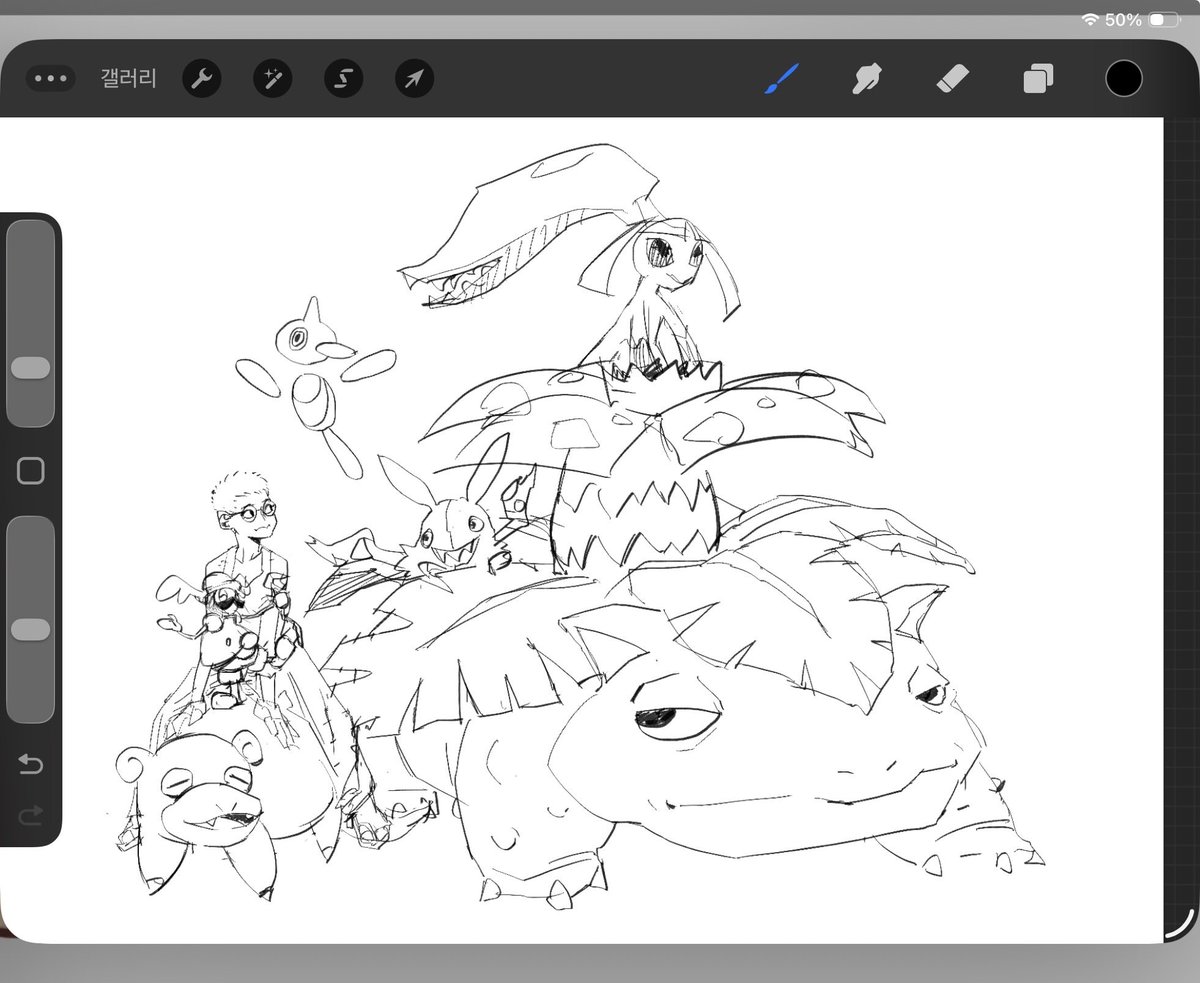Screen dimensions: 1200x983
Task: Activate the Selection S-ribbon tool
Action: (344, 79)
